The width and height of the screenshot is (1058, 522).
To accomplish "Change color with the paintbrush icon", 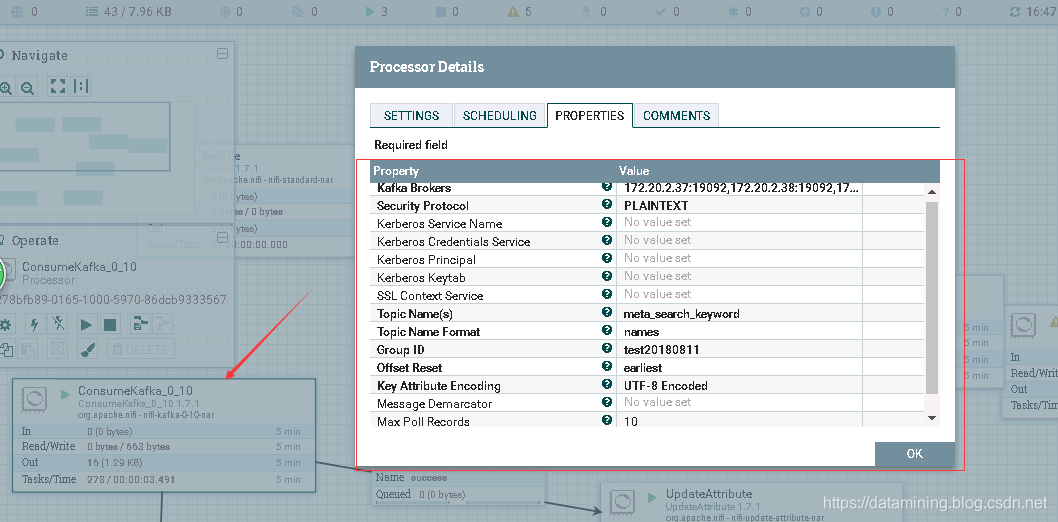I will 88,349.
